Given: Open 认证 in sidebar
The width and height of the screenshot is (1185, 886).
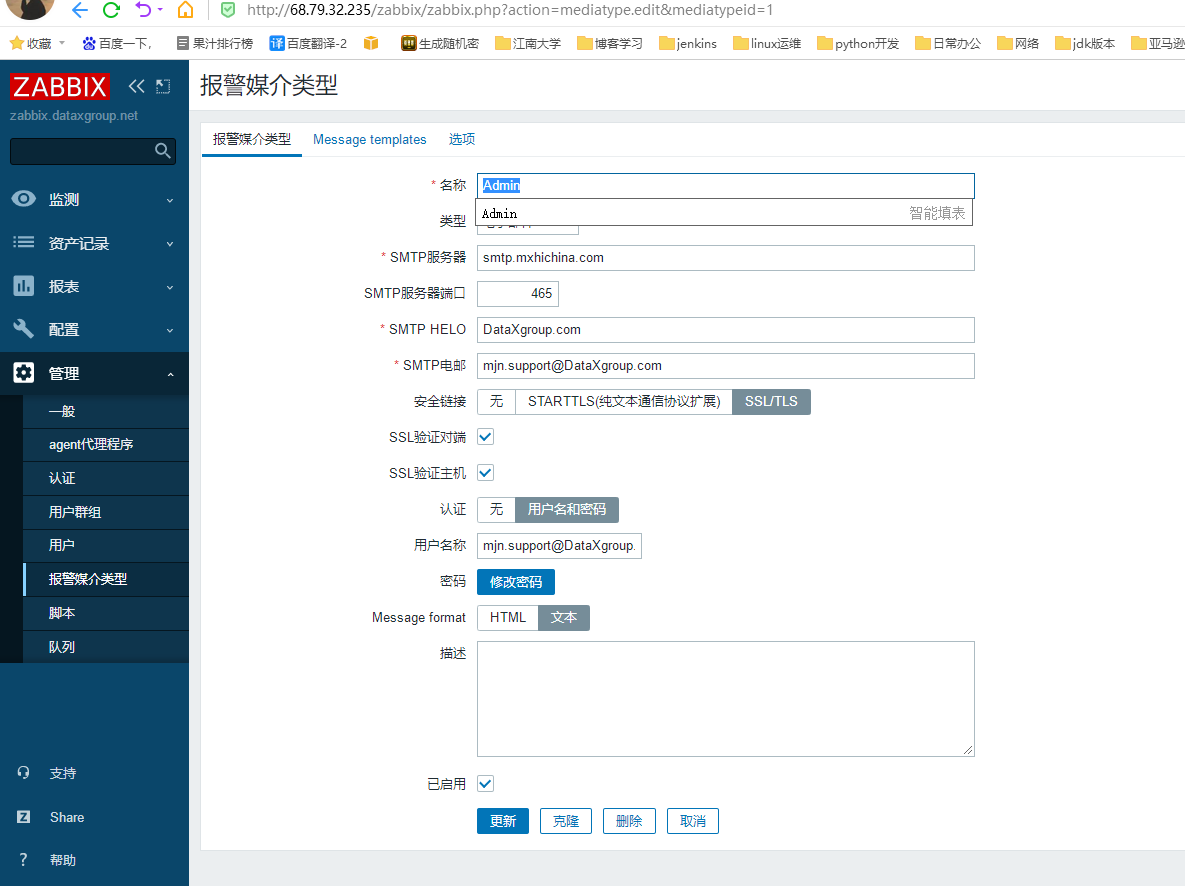Looking at the screenshot, I should pyautogui.click(x=106, y=478).
